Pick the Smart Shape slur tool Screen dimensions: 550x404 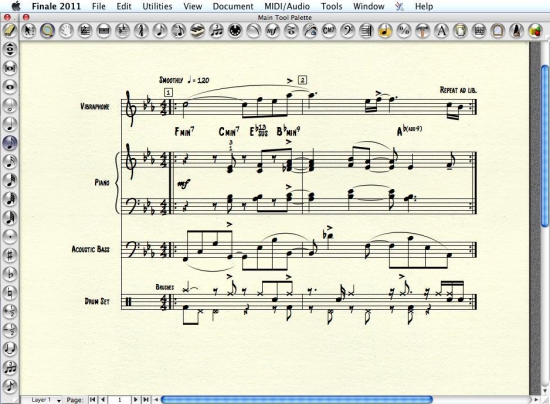click(254, 31)
